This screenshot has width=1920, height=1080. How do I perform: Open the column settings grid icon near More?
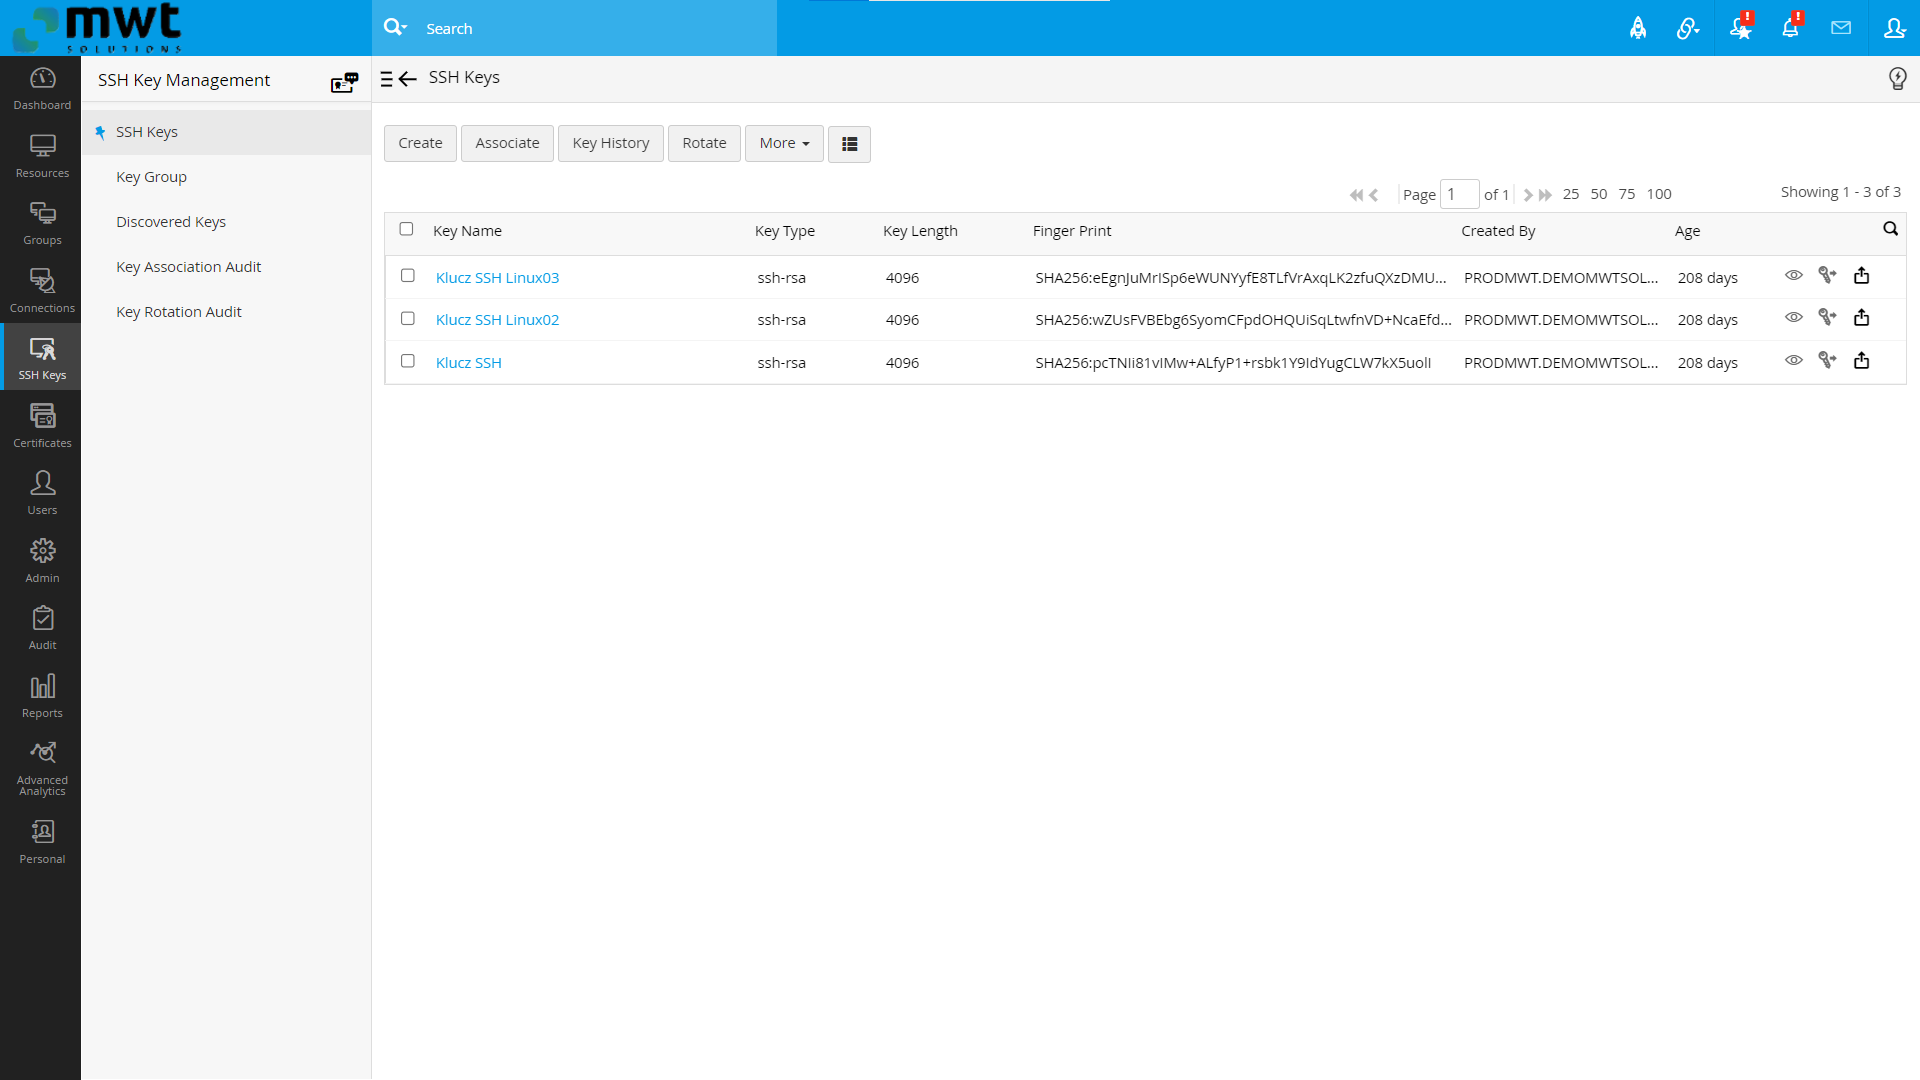(848, 144)
